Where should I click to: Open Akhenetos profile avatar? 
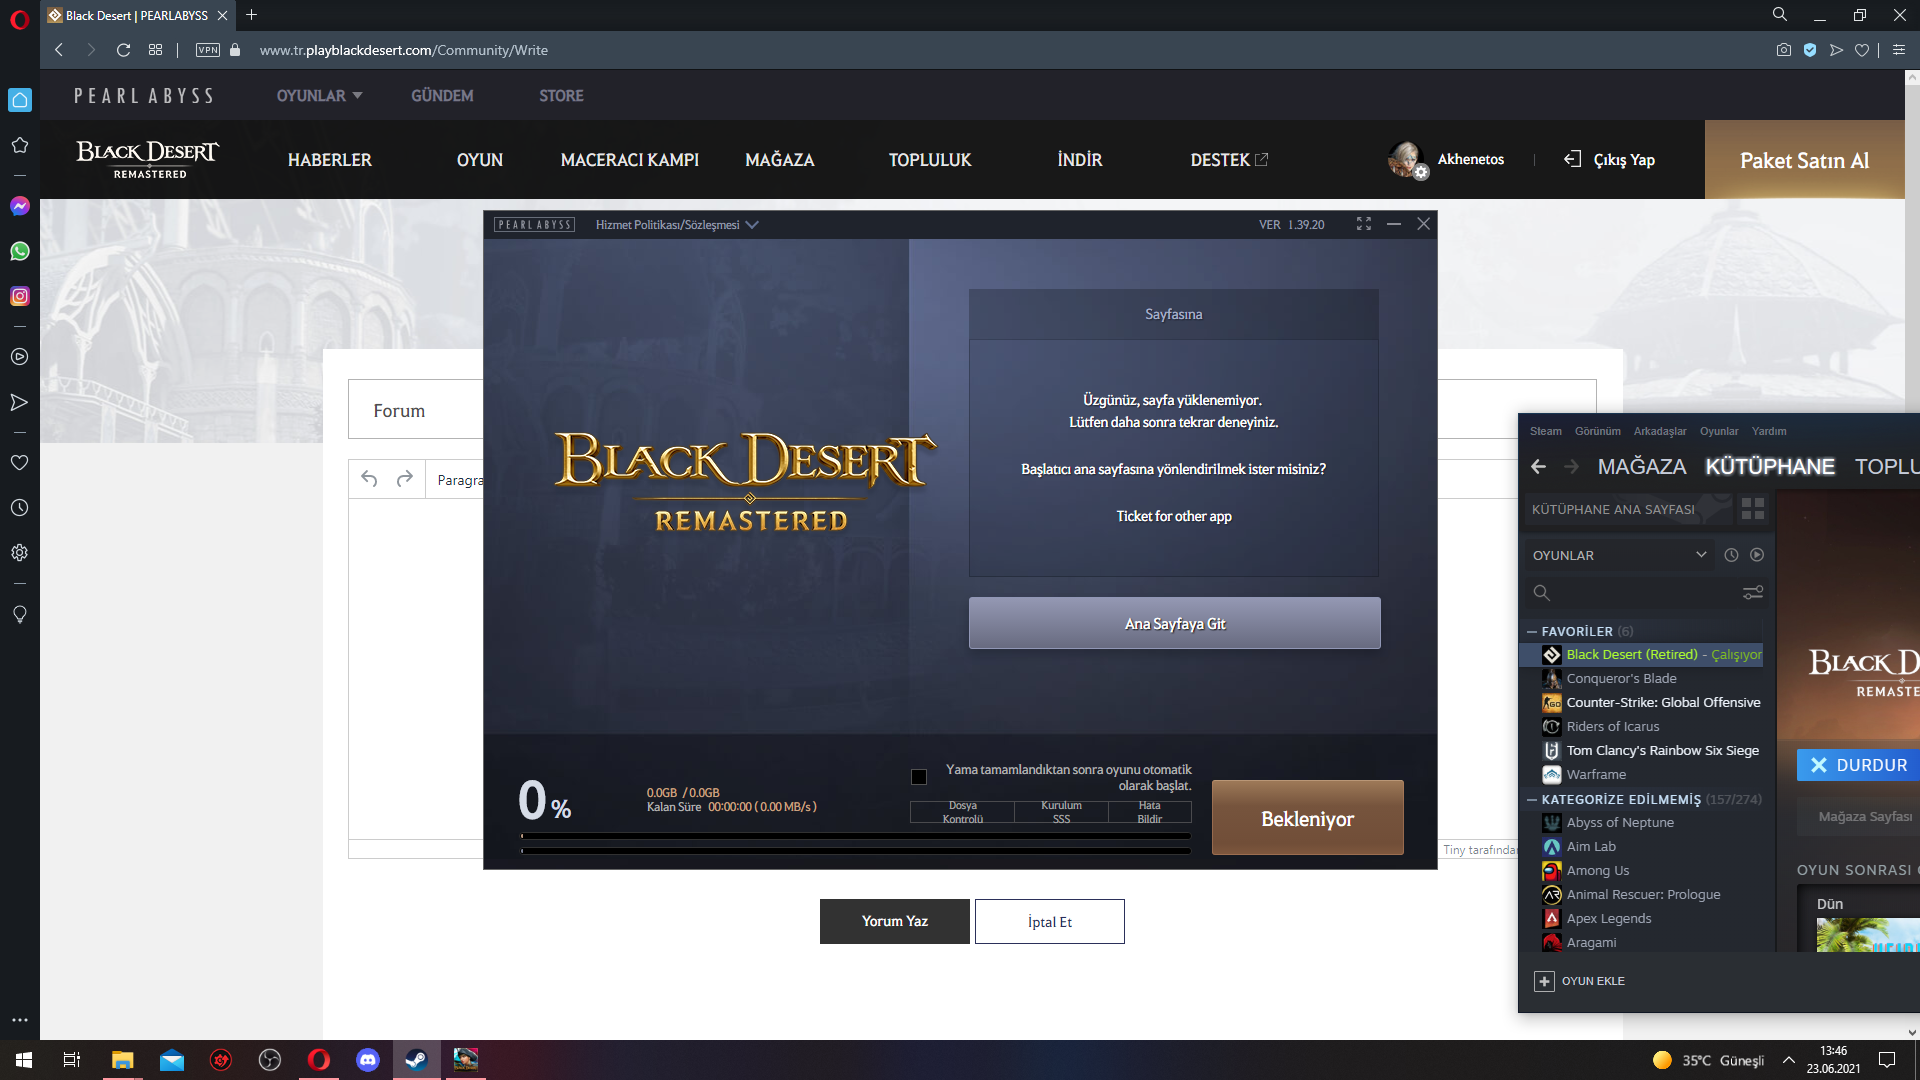coord(1406,159)
